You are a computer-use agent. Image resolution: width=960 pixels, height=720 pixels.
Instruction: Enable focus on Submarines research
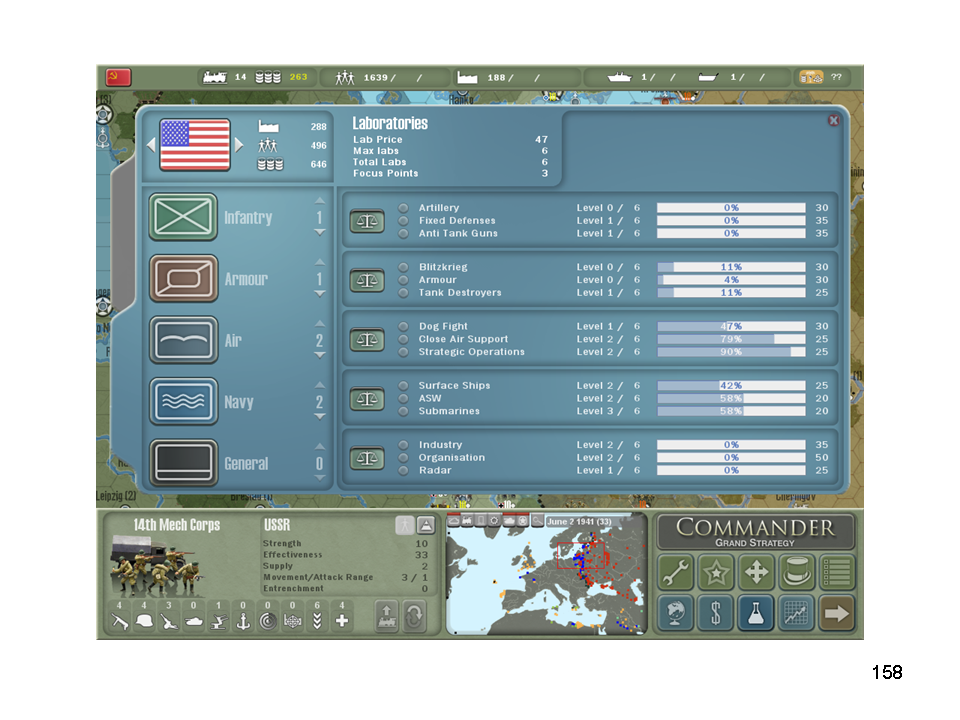[x=403, y=411]
